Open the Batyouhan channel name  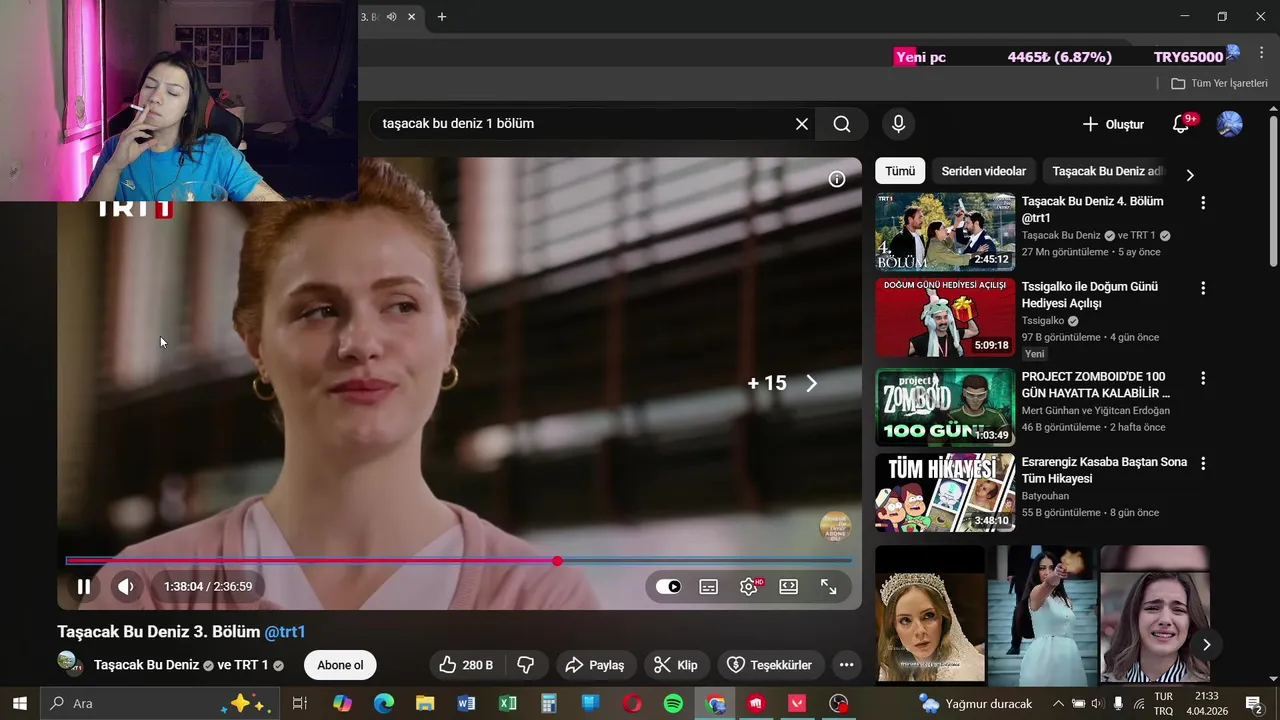[x=1045, y=496]
